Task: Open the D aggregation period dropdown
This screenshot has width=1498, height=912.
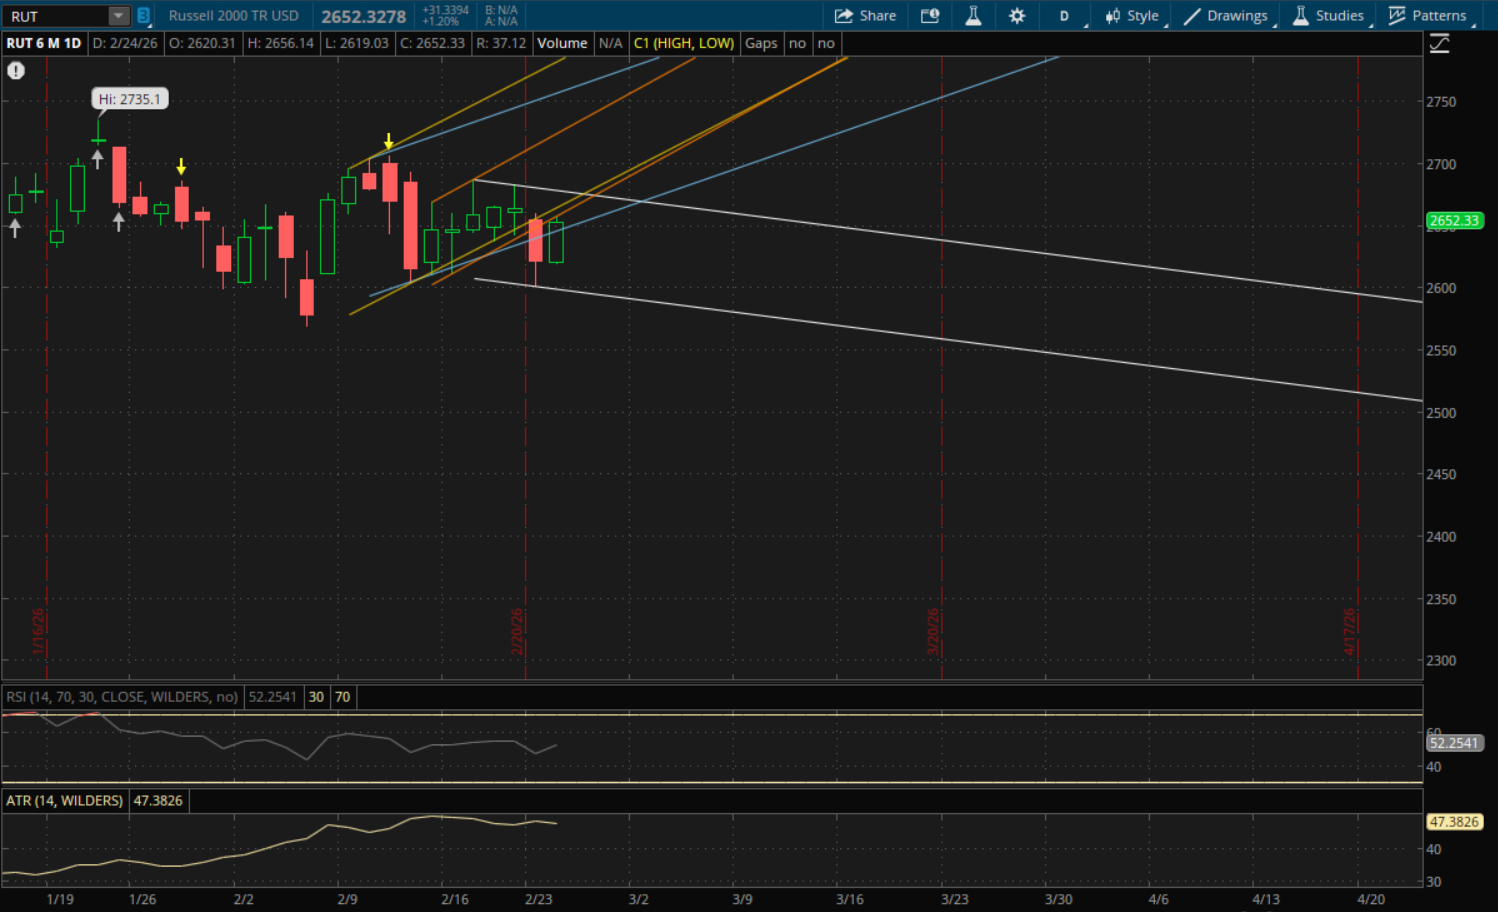Action: click(x=1065, y=16)
